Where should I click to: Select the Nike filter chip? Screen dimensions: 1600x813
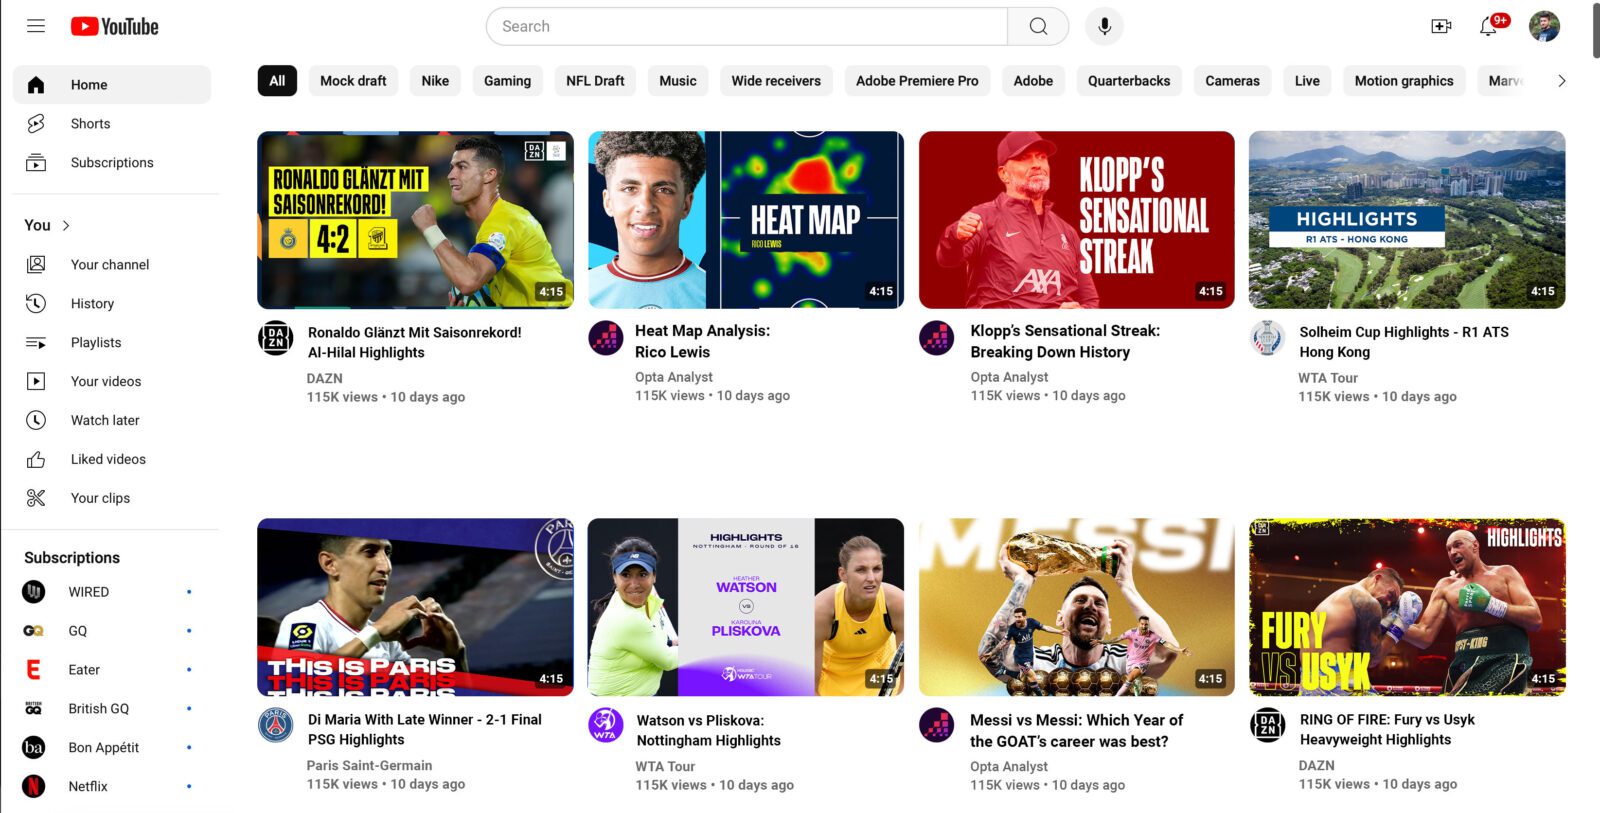(435, 81)
